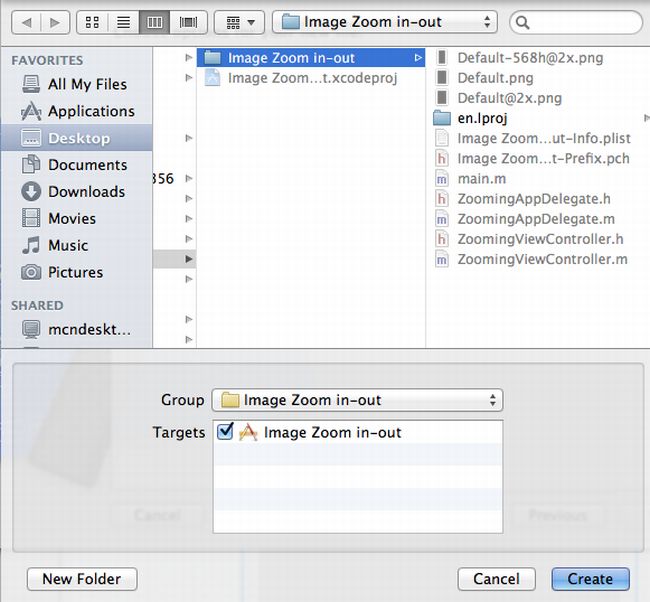
Task: Open the Group popup menu
Action: pos(357,400)
